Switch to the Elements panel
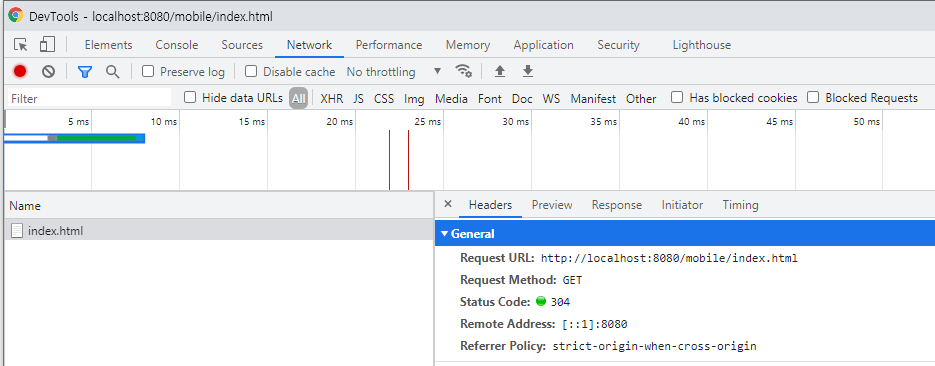Screen dimensions: 935x366 pos(109,45)
